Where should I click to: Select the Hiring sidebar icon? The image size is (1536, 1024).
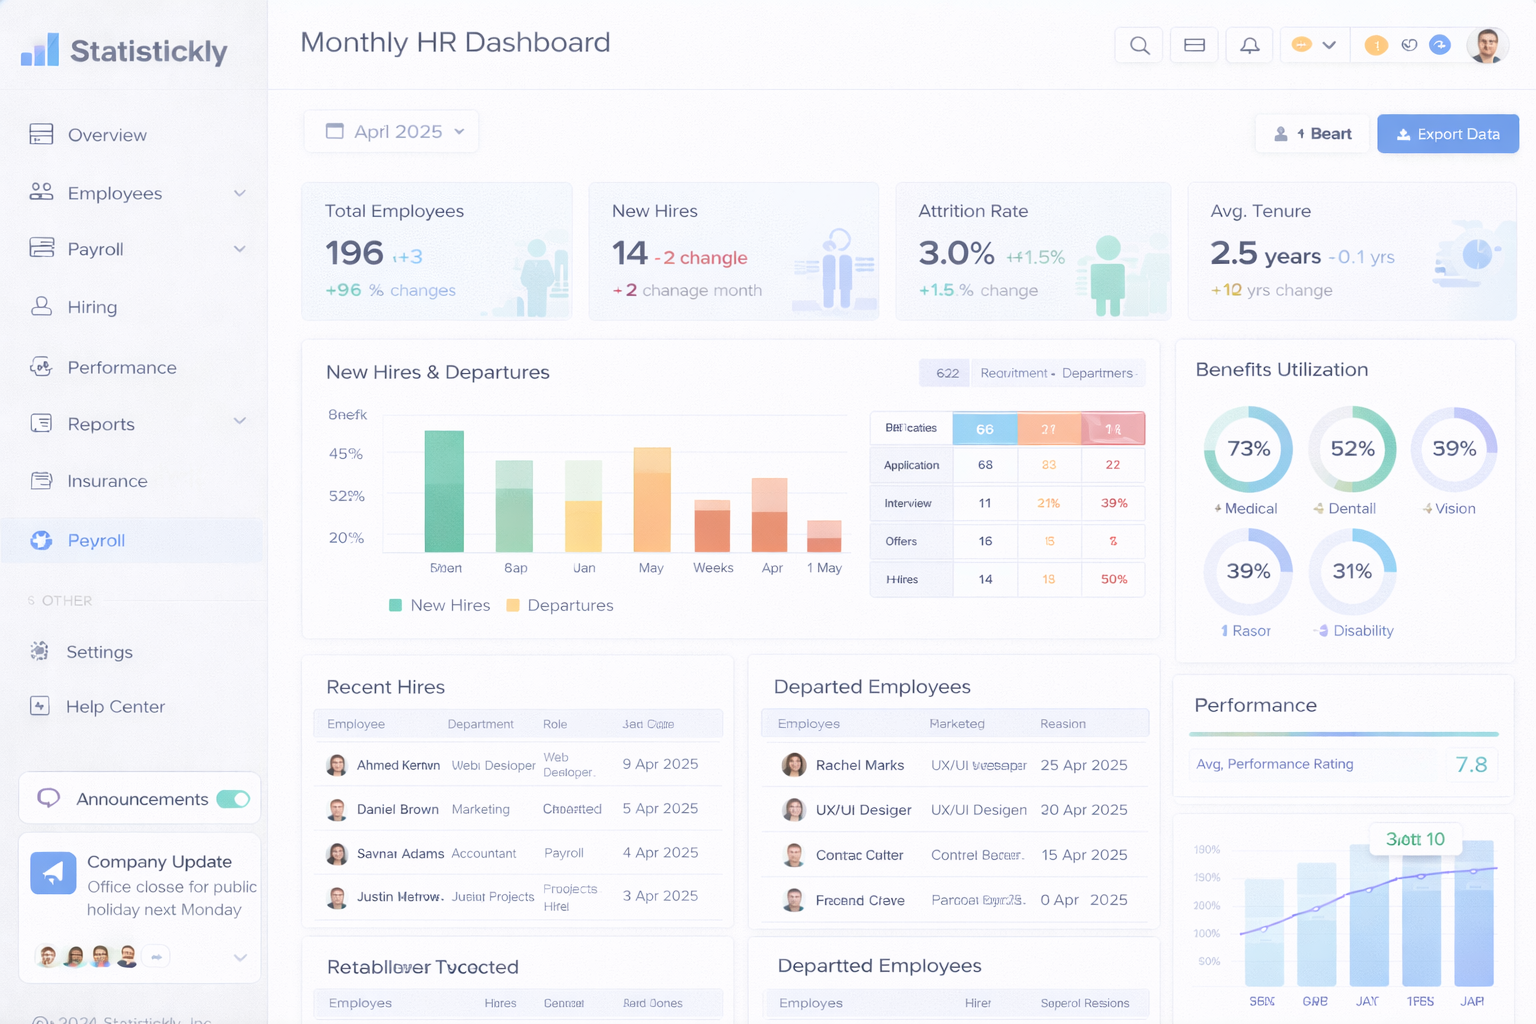coord(41,307)
